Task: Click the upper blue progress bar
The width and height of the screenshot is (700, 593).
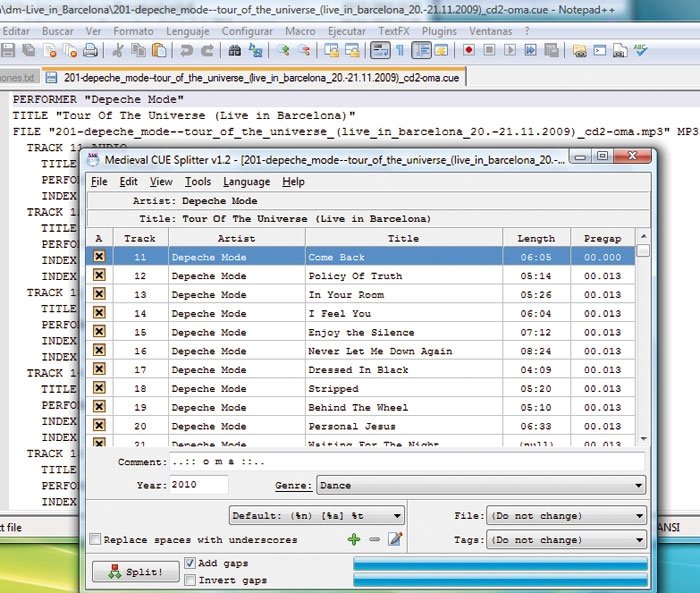Action: (x=500, y=564)
